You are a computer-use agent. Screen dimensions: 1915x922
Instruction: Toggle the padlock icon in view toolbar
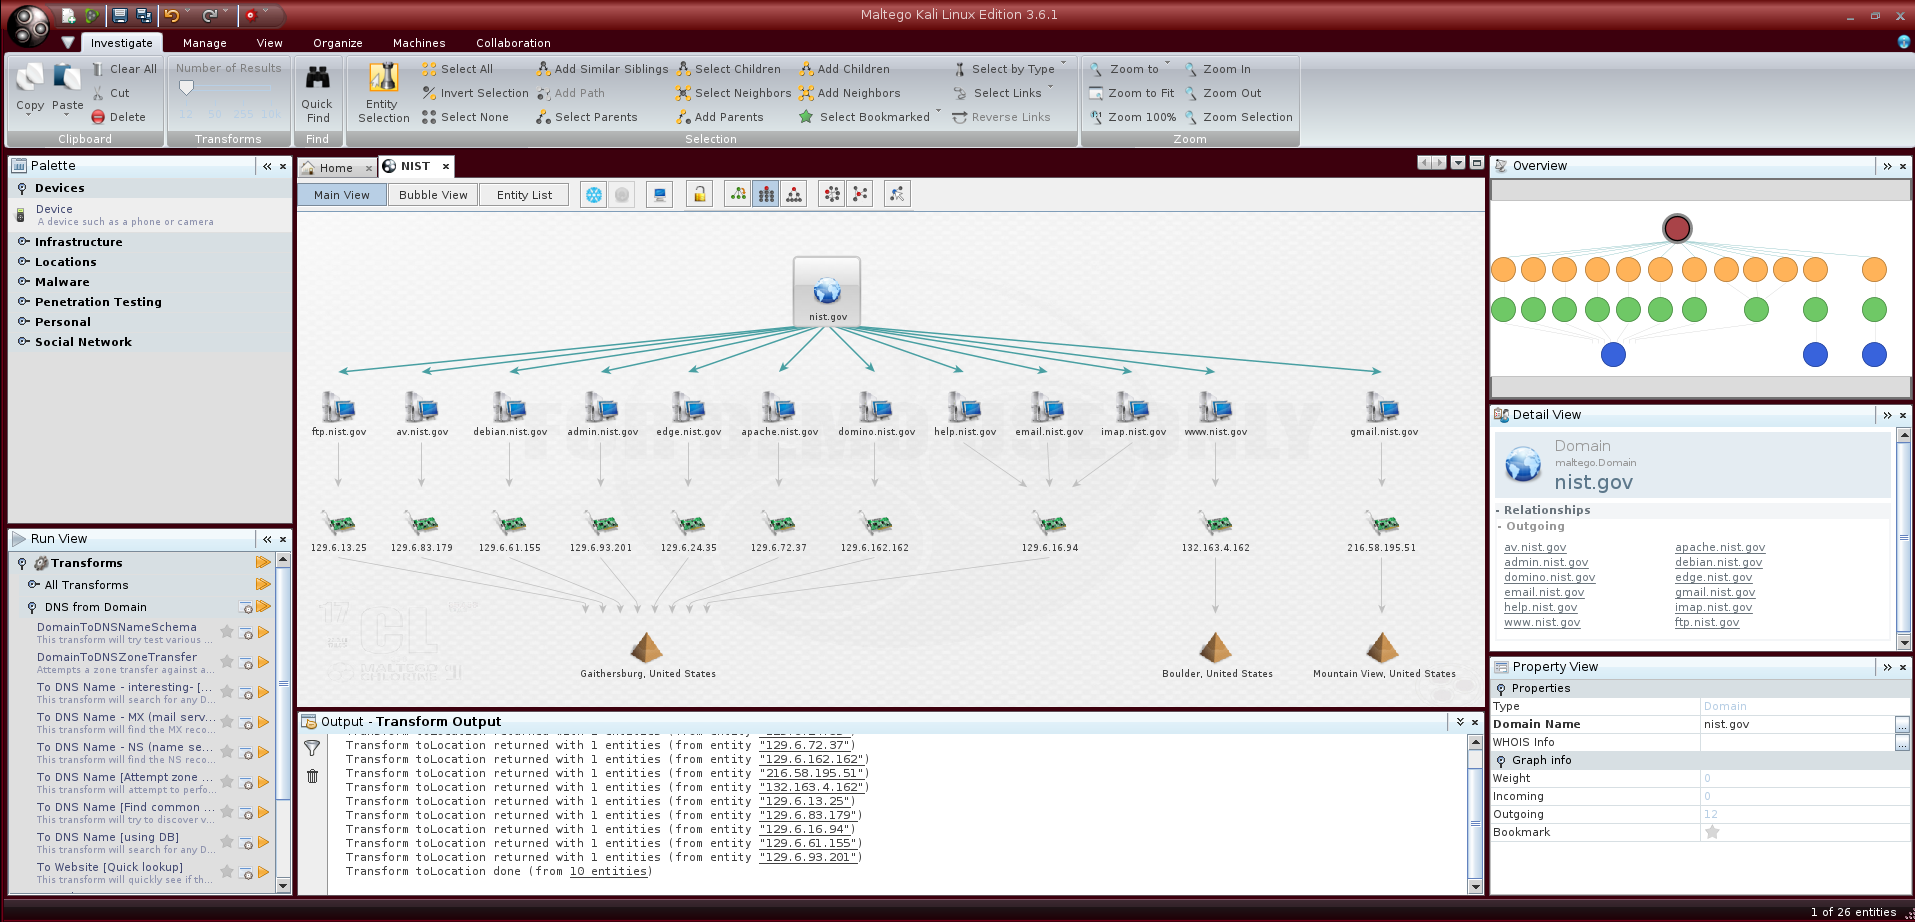(700, 195)
